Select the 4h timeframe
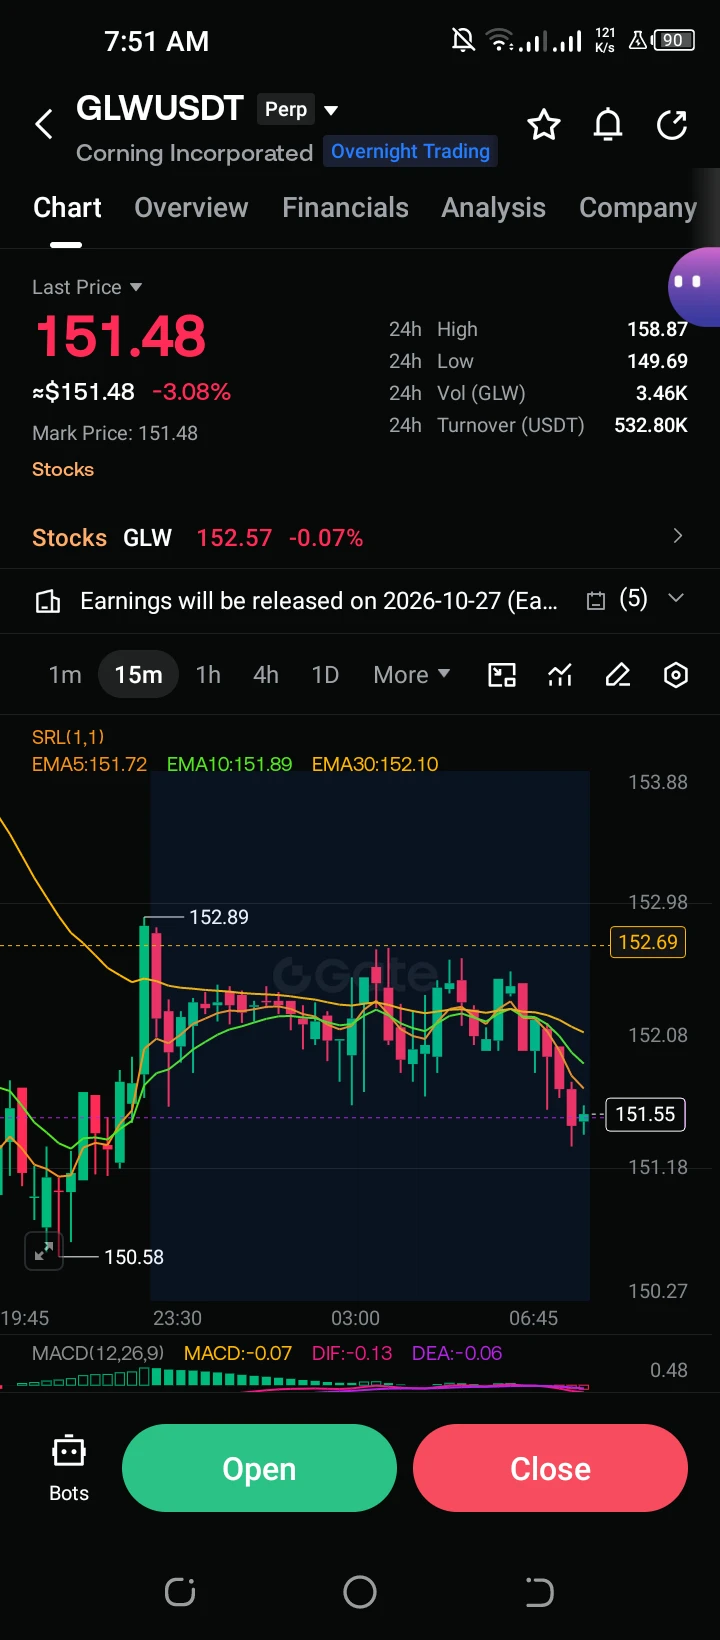The height and width of the screenshot is (1640, 720). coord(265,675)
